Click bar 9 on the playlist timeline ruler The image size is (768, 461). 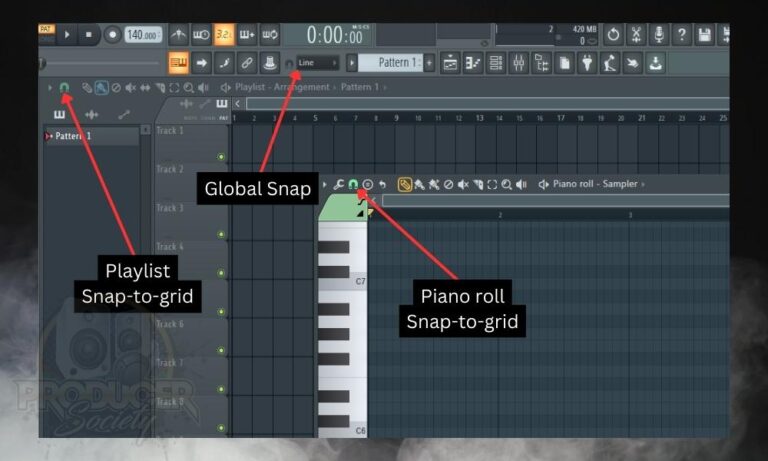[x=396, y=118]
